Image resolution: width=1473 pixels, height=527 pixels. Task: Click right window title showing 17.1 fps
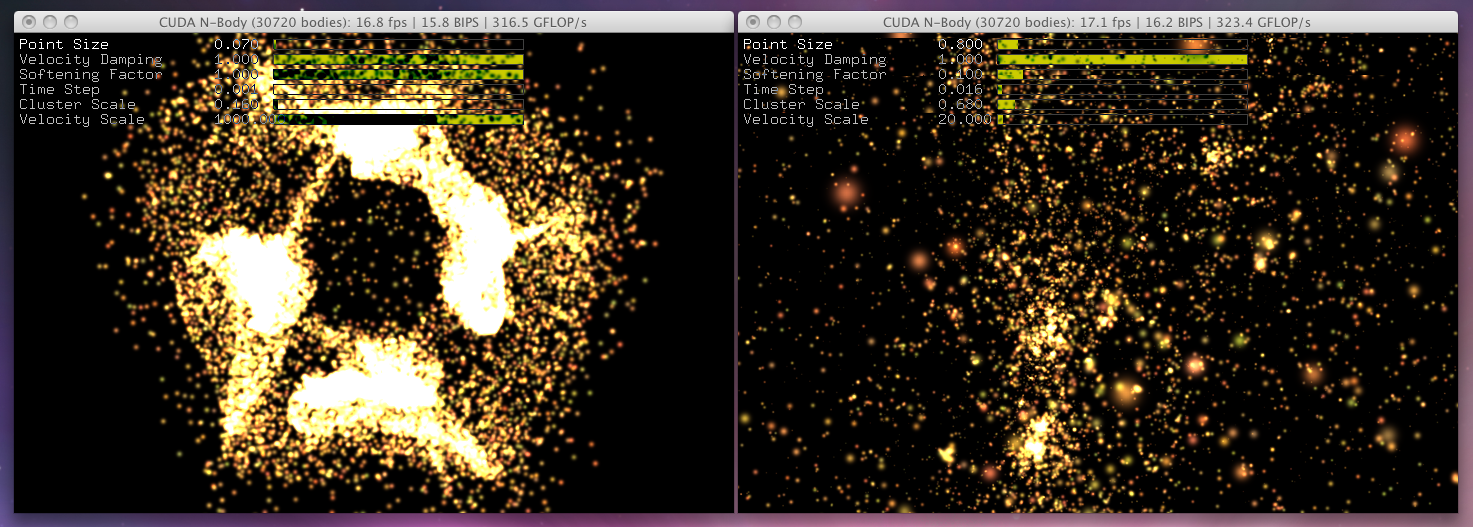[1097, 22]
